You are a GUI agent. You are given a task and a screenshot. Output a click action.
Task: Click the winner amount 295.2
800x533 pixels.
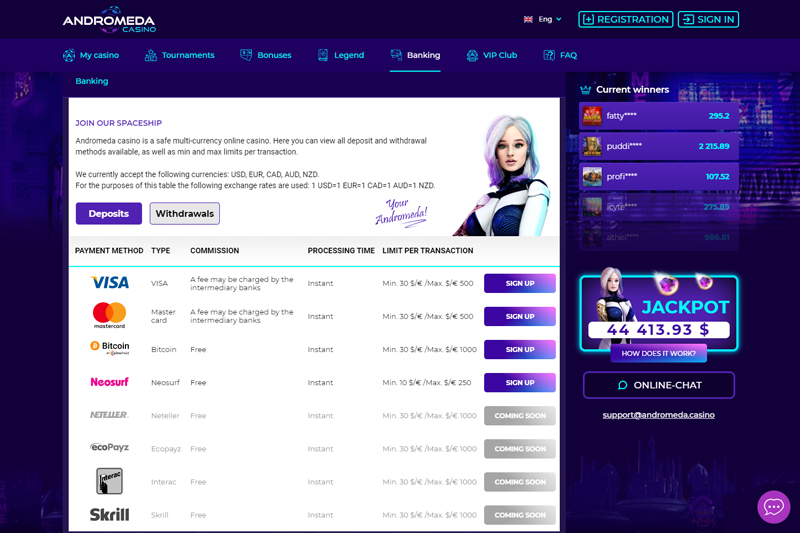[x=719, y=116]
